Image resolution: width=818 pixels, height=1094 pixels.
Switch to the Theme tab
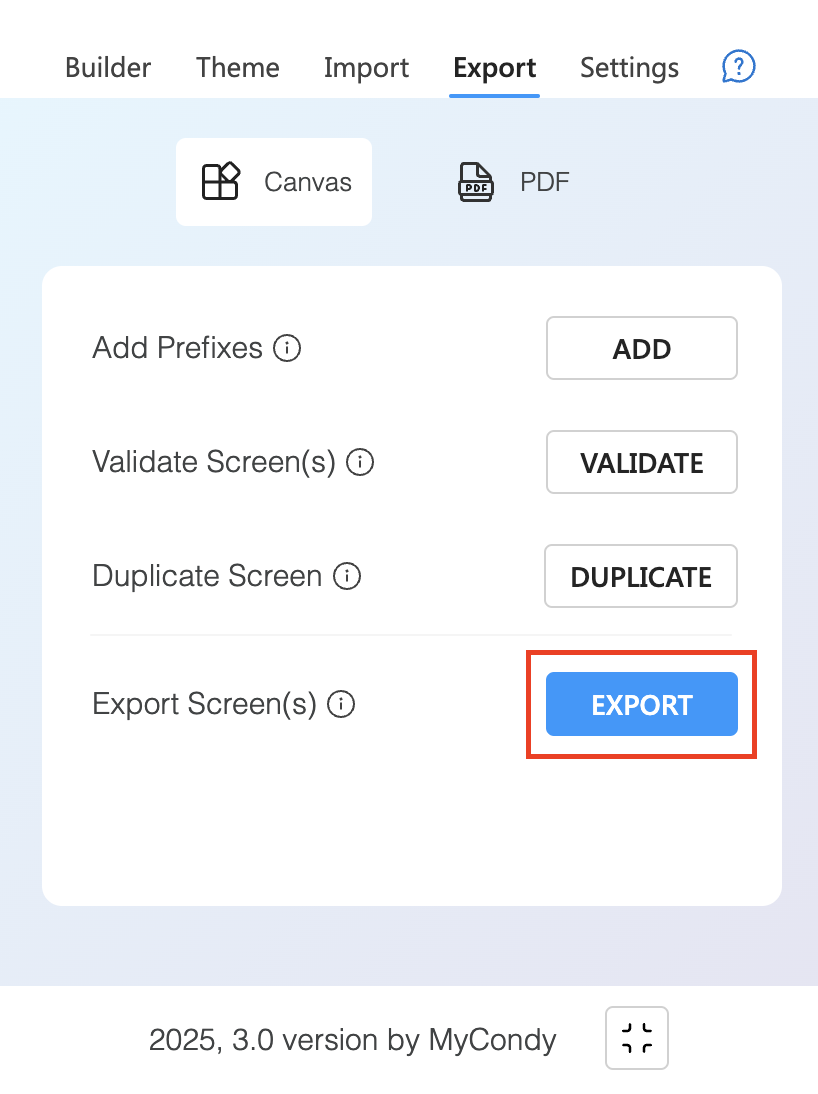point(237,68)
